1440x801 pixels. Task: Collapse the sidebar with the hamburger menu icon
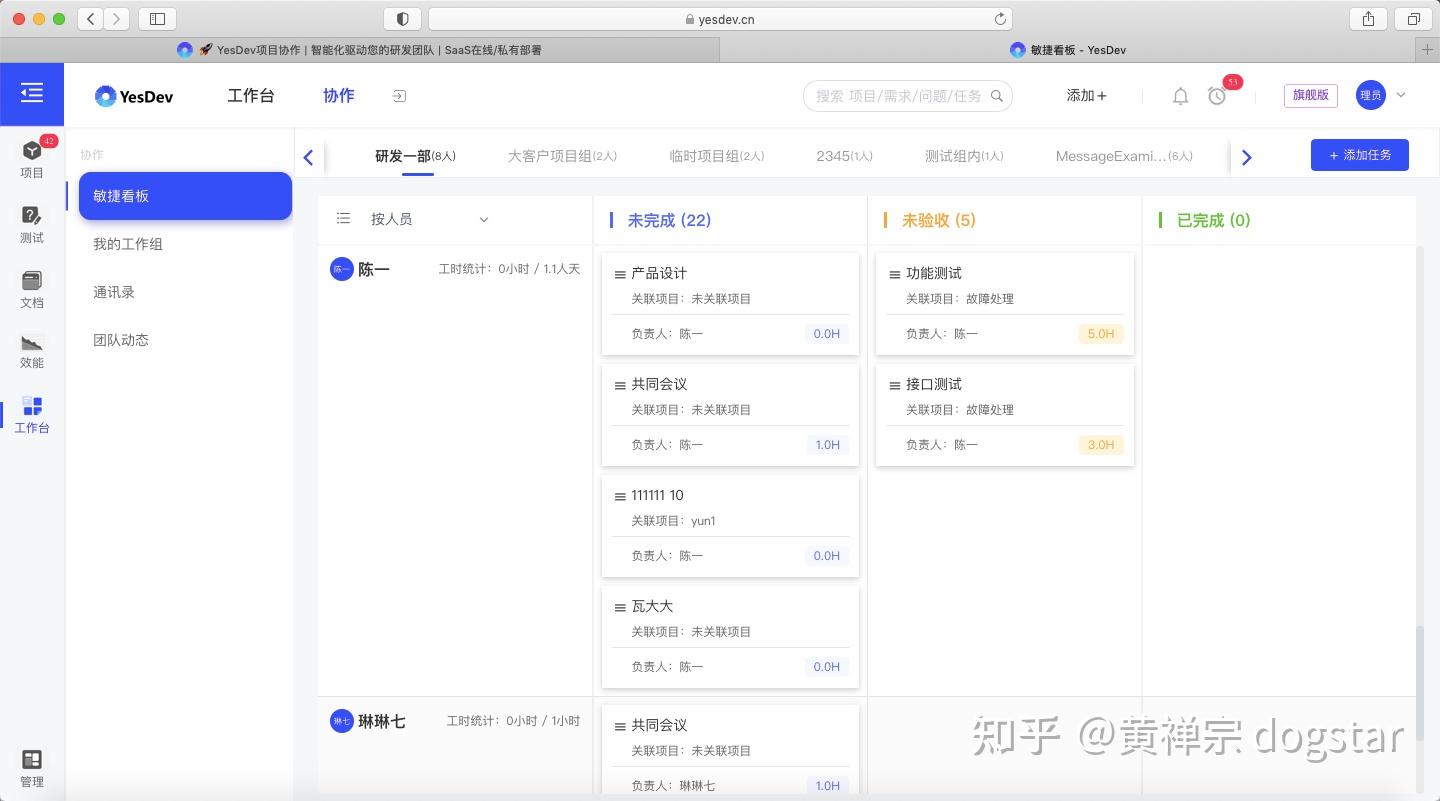tap(32, 94)
